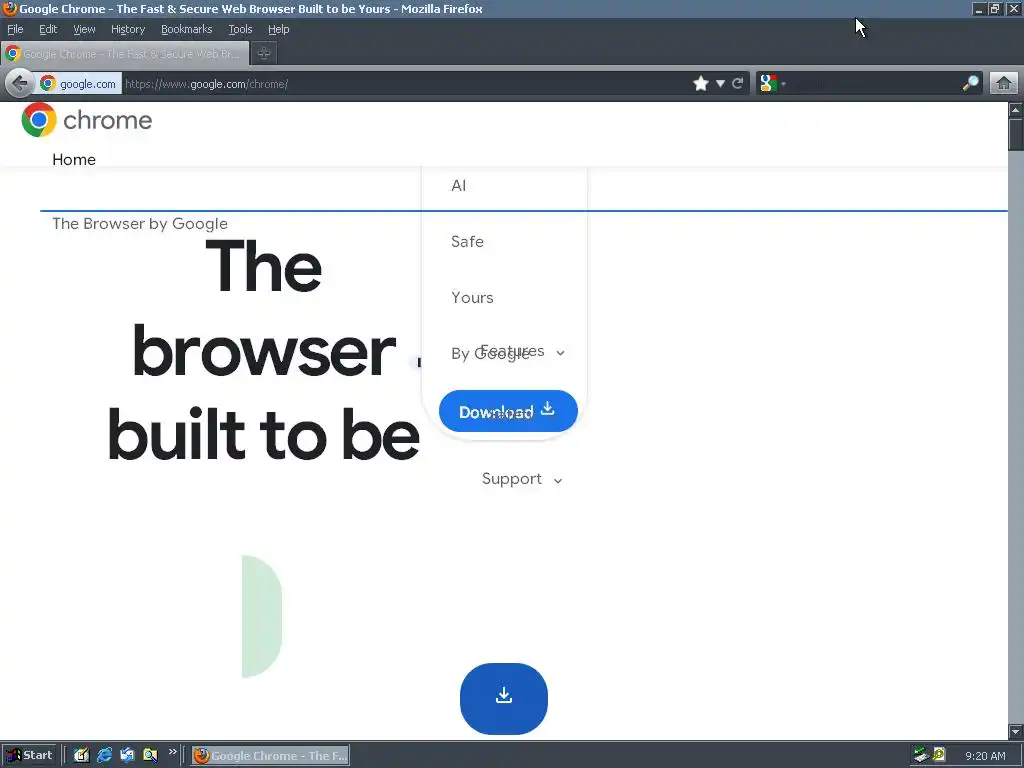Viewport: 1024px width, 768px height.
Task: Expand the quick launch overflow chevron
Action: (172, 752)
